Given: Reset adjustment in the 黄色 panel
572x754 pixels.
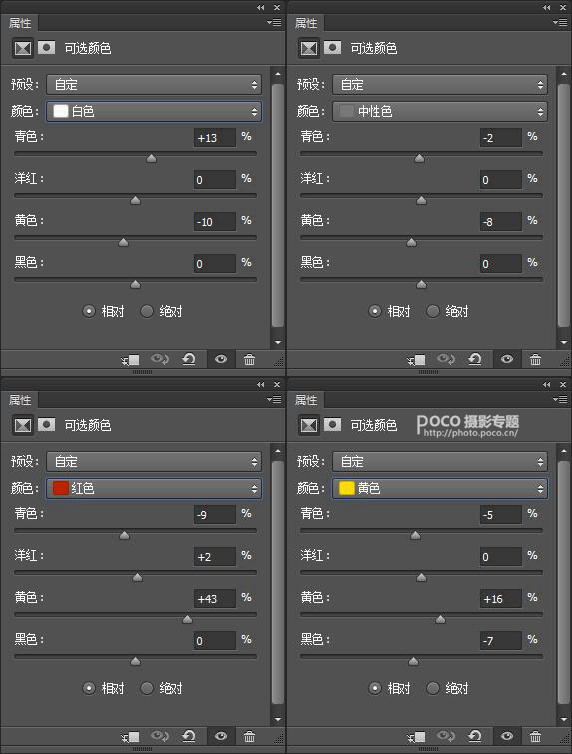Looking at the screenshot, I should click(x=474, y=736).
